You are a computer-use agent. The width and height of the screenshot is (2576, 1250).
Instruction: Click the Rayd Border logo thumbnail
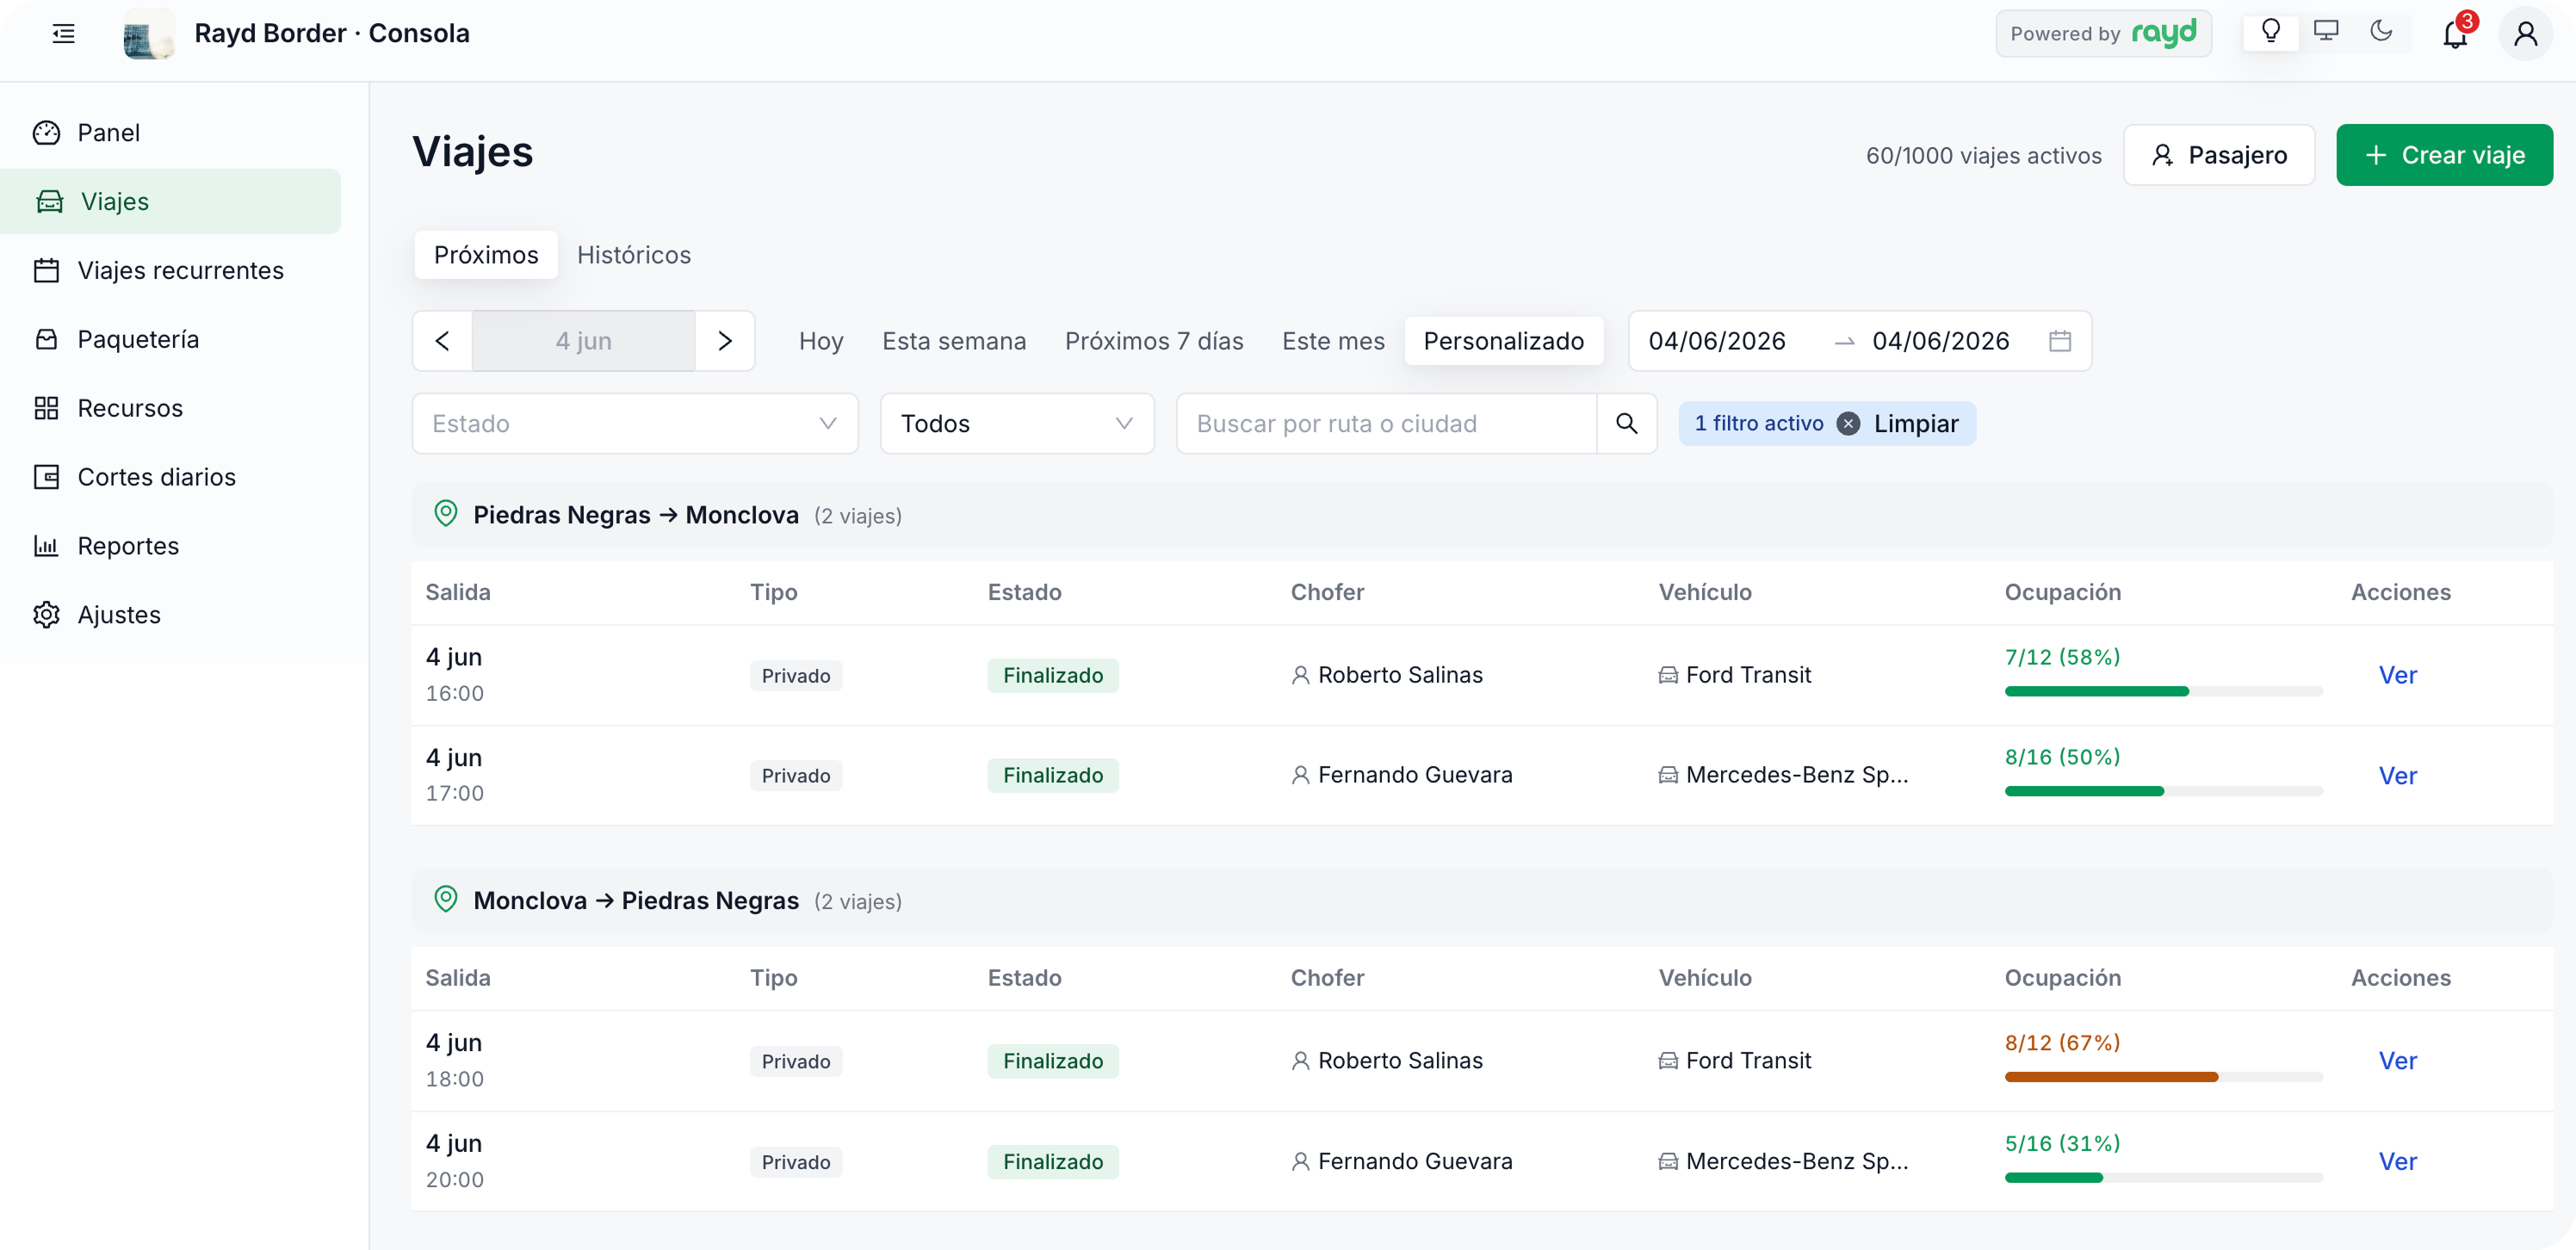[x=149, y=34]
